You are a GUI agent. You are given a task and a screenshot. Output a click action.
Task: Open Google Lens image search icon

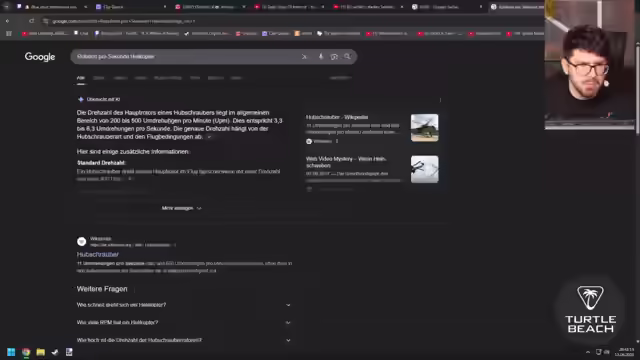click(334, 57)
